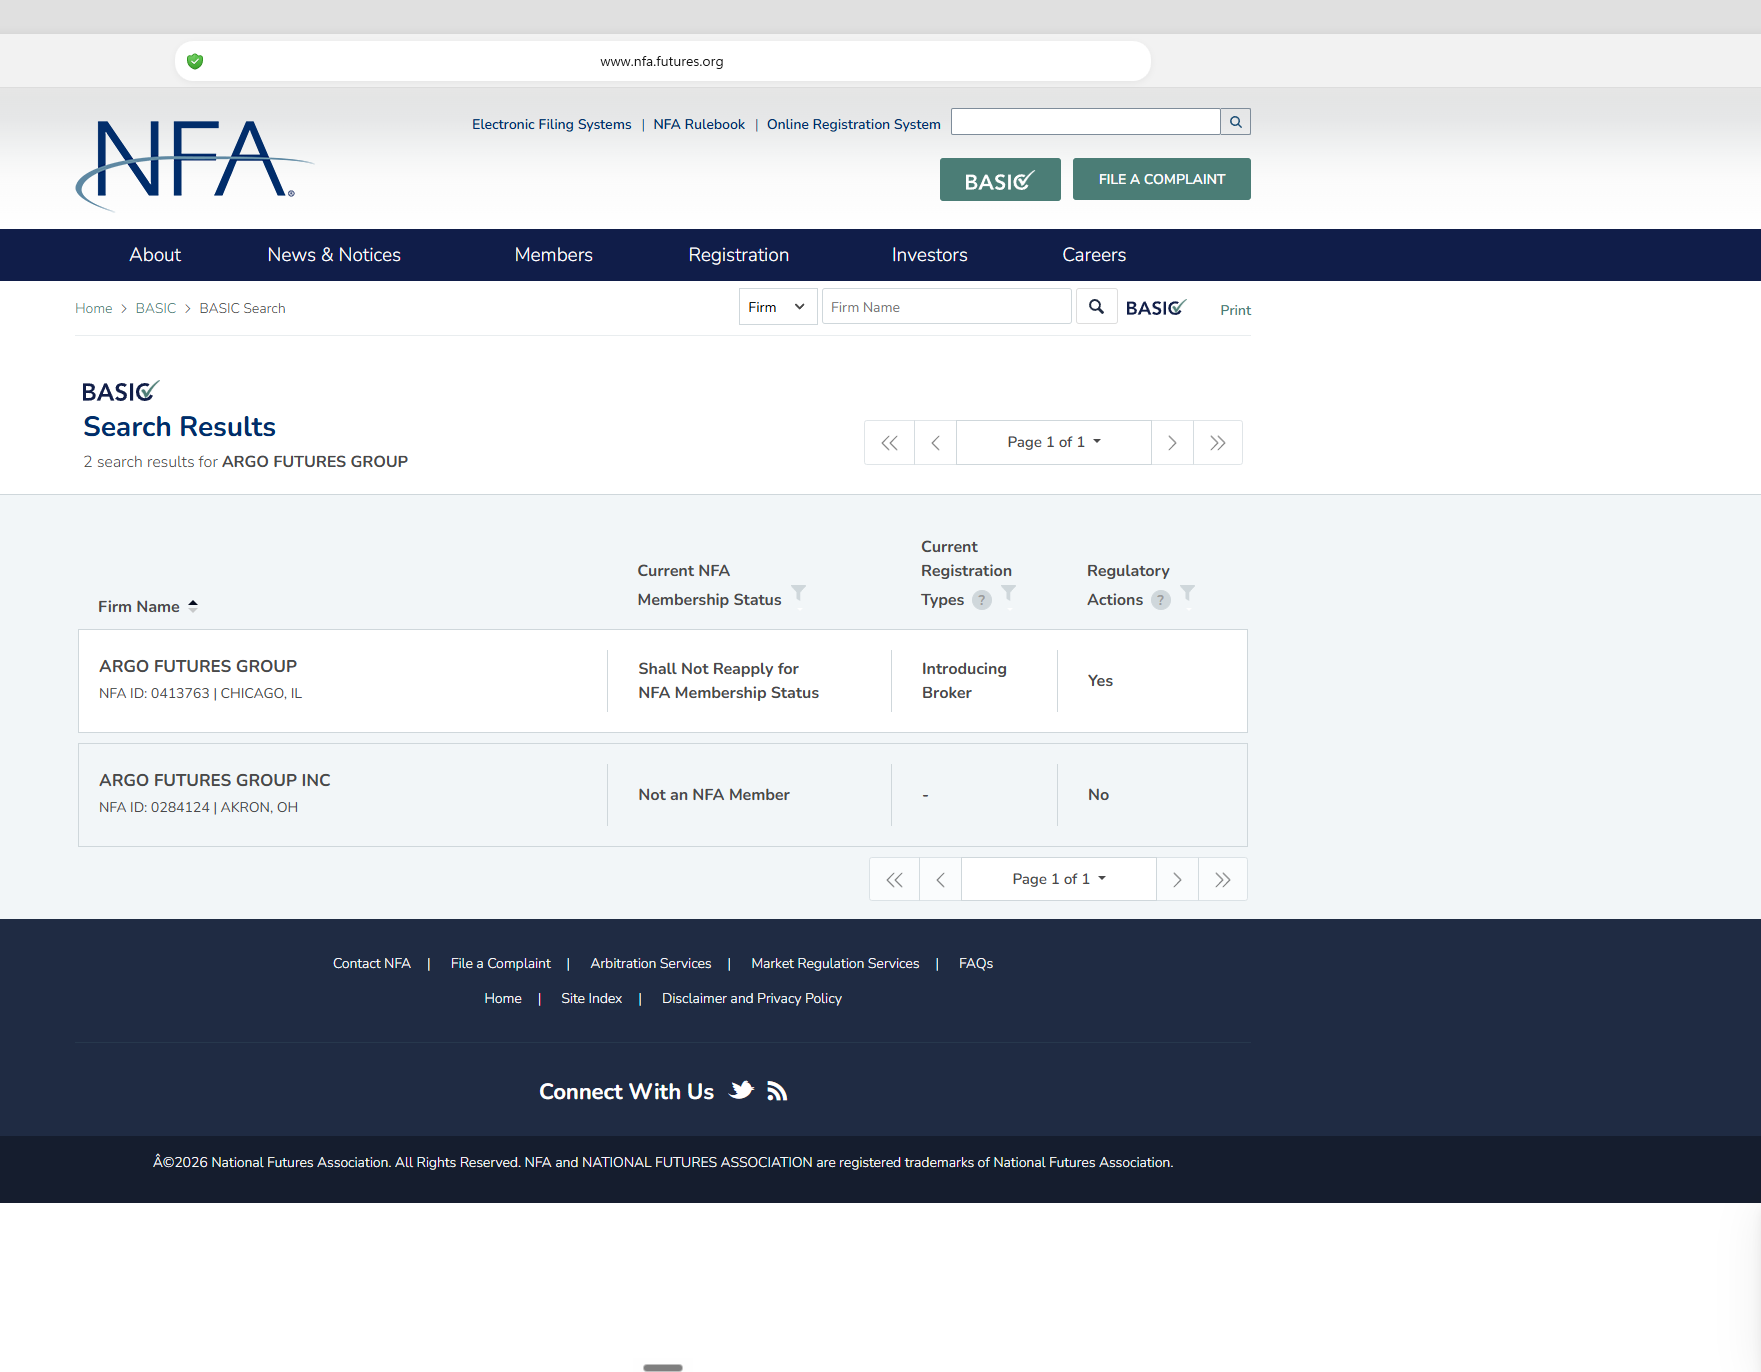Open bottom Page 1 of 1 dropdown
This screenshot has width=1761, height=1372.
pyautogui.click(x=1059, y=880)
